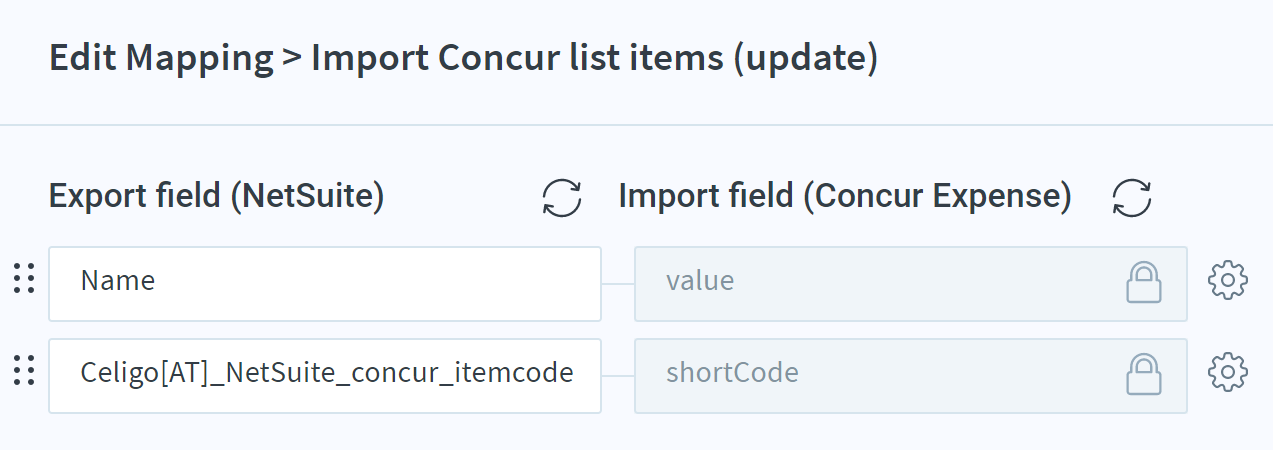The height and width of the screenshot is (450, 1273).
Task: Select the locked value import field
Action: coord(911,284)
